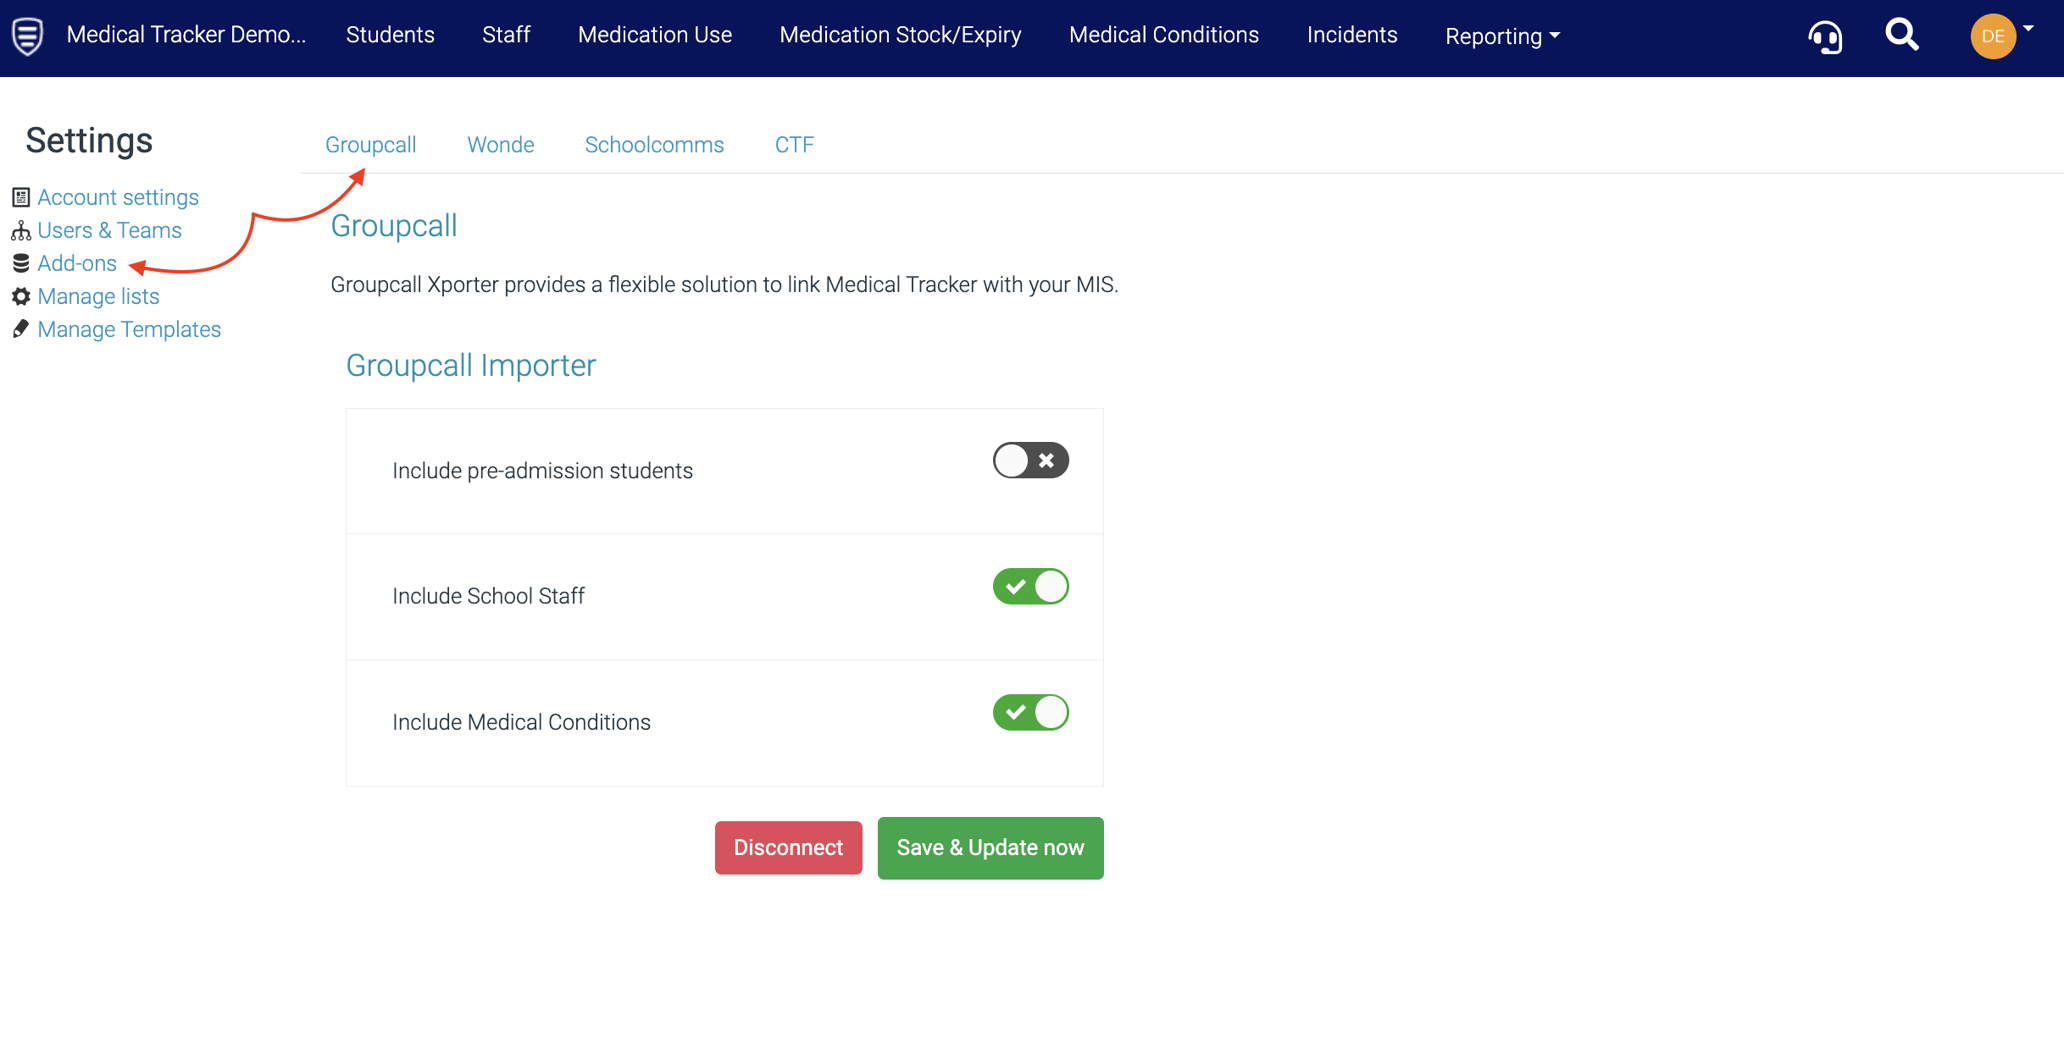Go to the Students menu
Viewport: 2064px width, 1043px height.
[x=390, y=35]
